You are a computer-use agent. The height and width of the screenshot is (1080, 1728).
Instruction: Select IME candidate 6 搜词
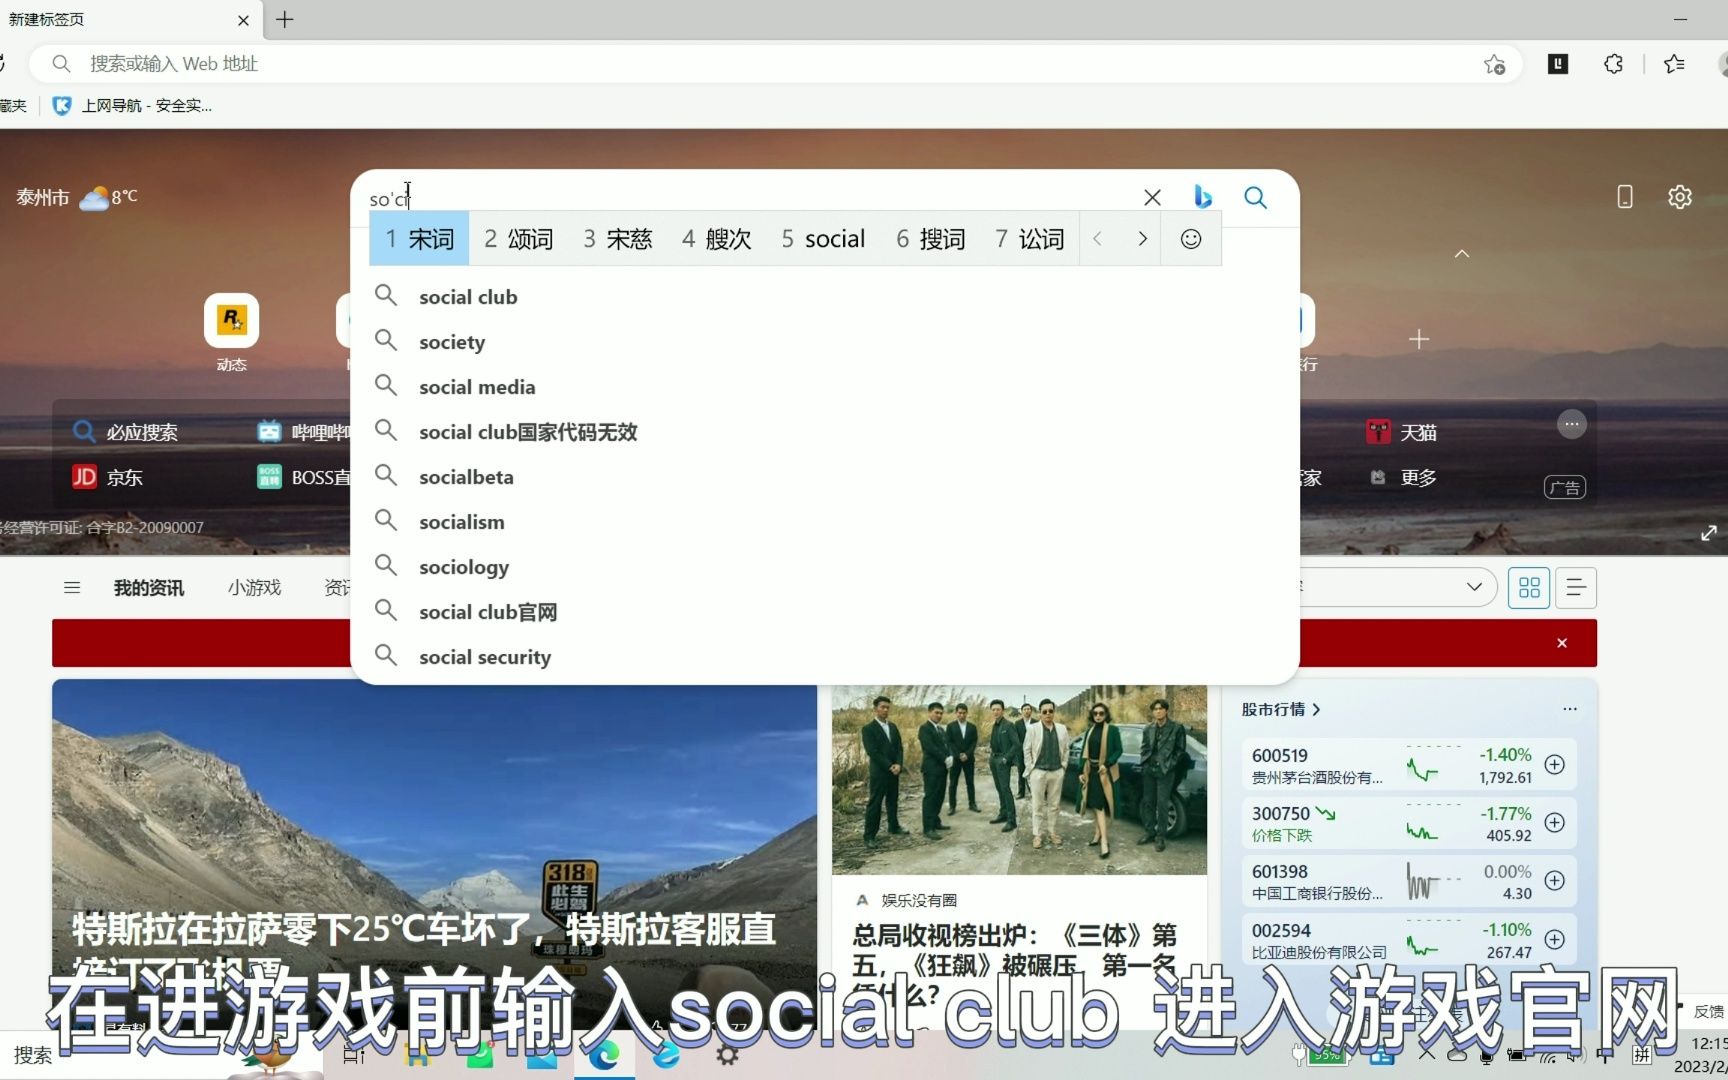point(931,239)
